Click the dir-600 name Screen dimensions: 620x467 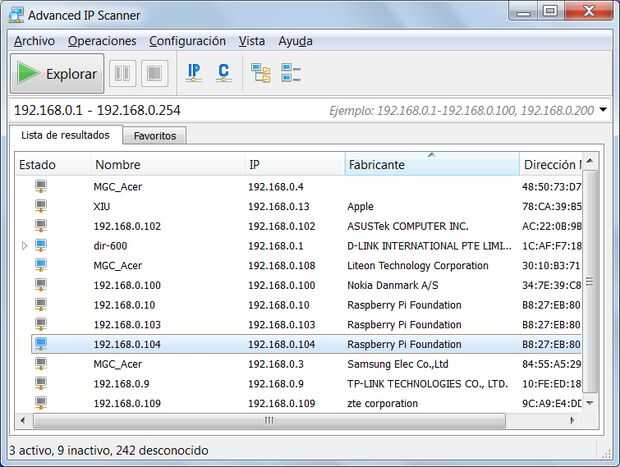point(110,246)
